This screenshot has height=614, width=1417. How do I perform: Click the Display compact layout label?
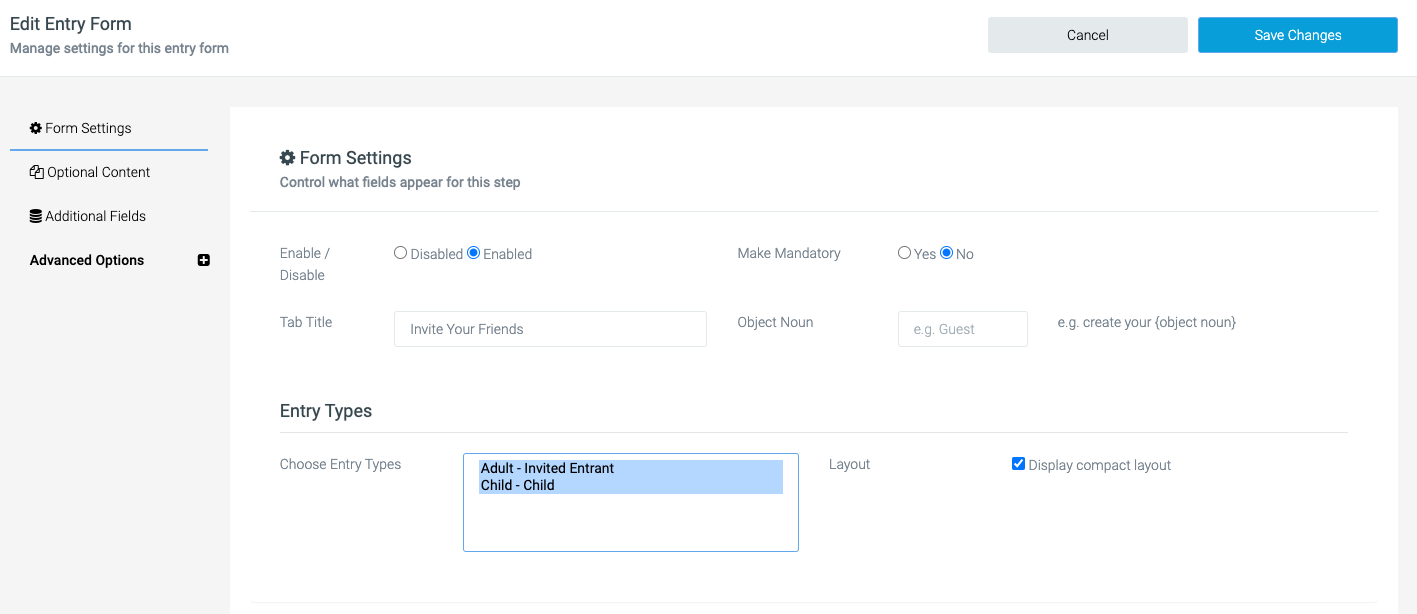tap(1100, 465)
